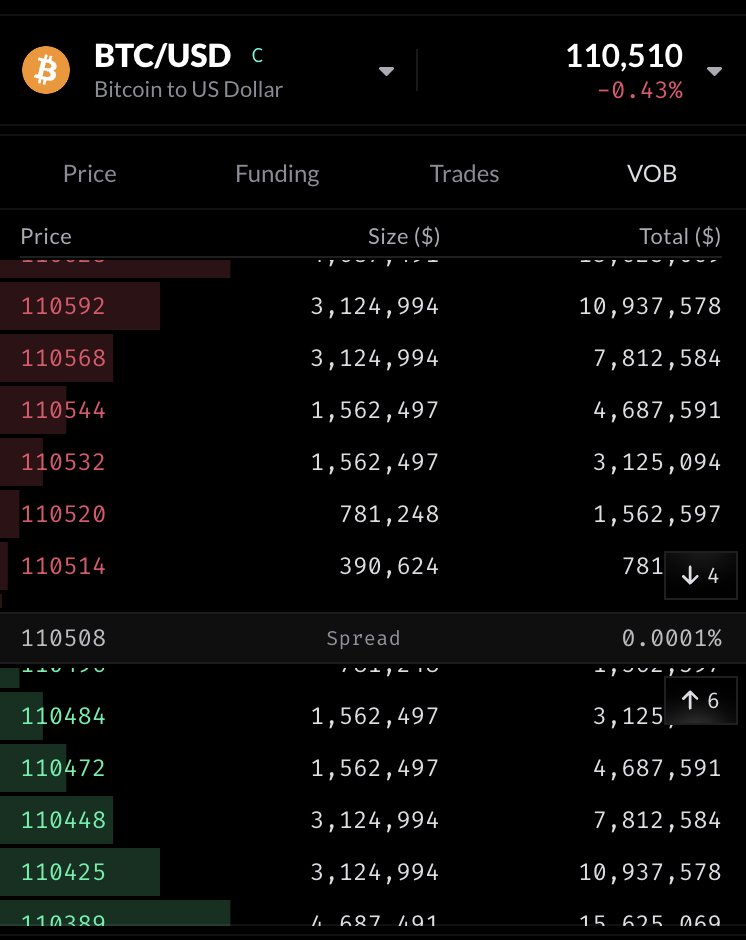Click size 781,248 in the 110520 row
The image size is (746, 940).
click(x=389, y=514)
